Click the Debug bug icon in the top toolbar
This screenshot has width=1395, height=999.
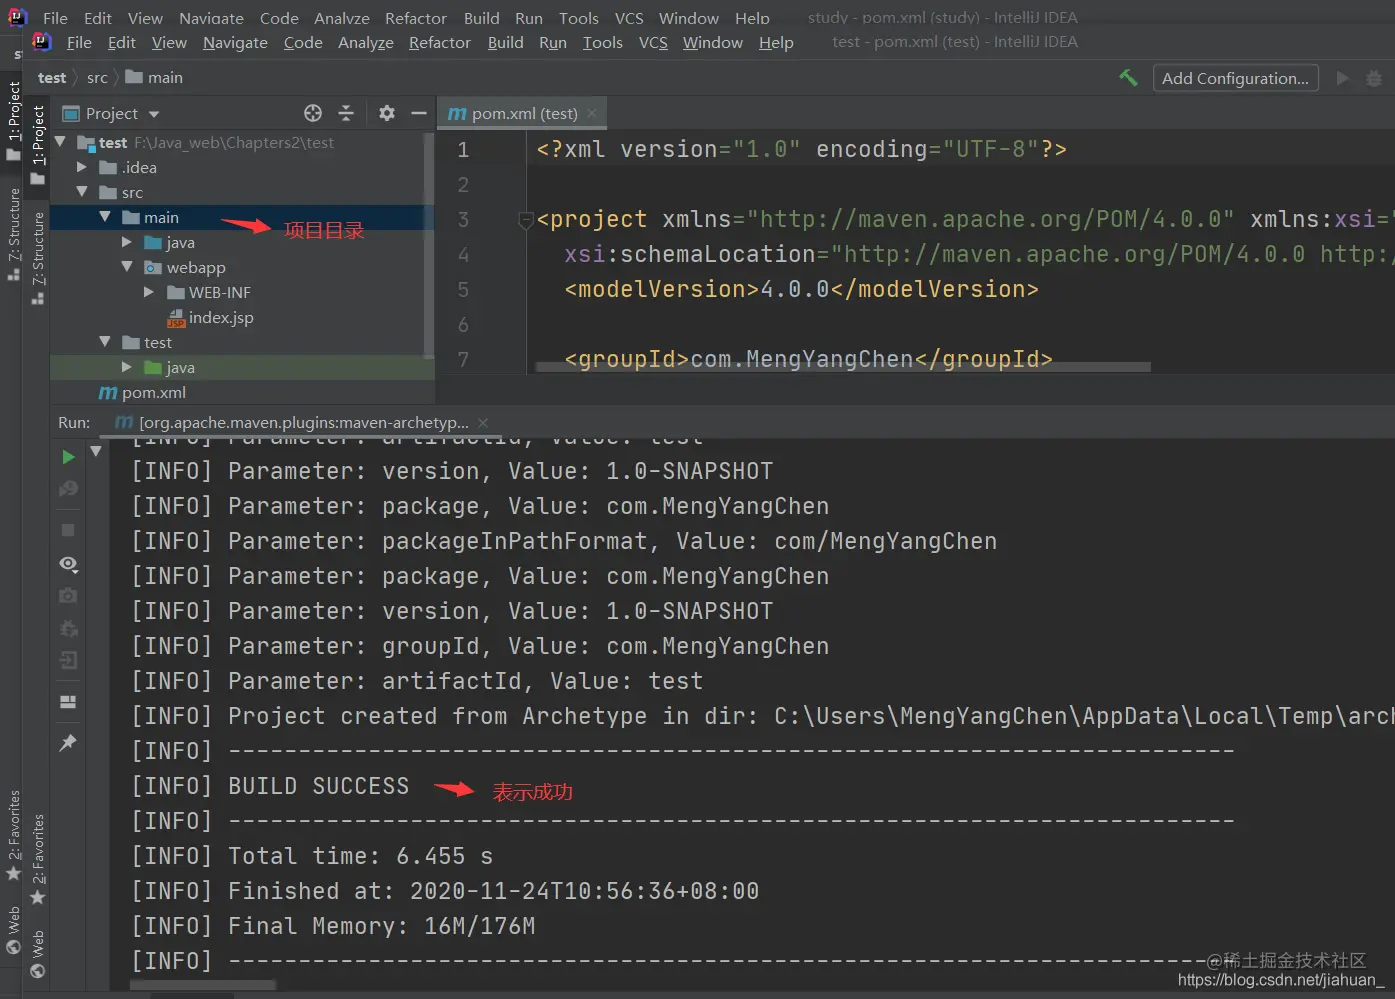click(x=1374, y=78)
